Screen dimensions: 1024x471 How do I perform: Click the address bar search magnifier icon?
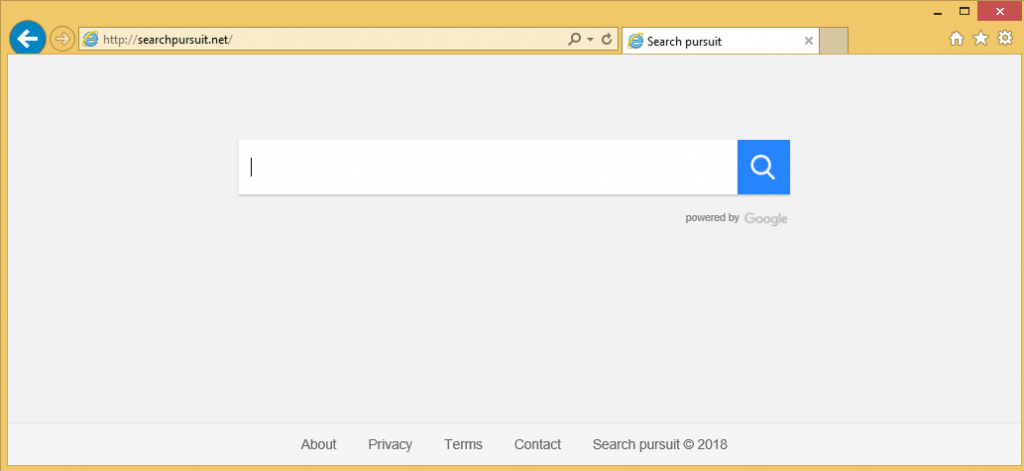(574, 40)
